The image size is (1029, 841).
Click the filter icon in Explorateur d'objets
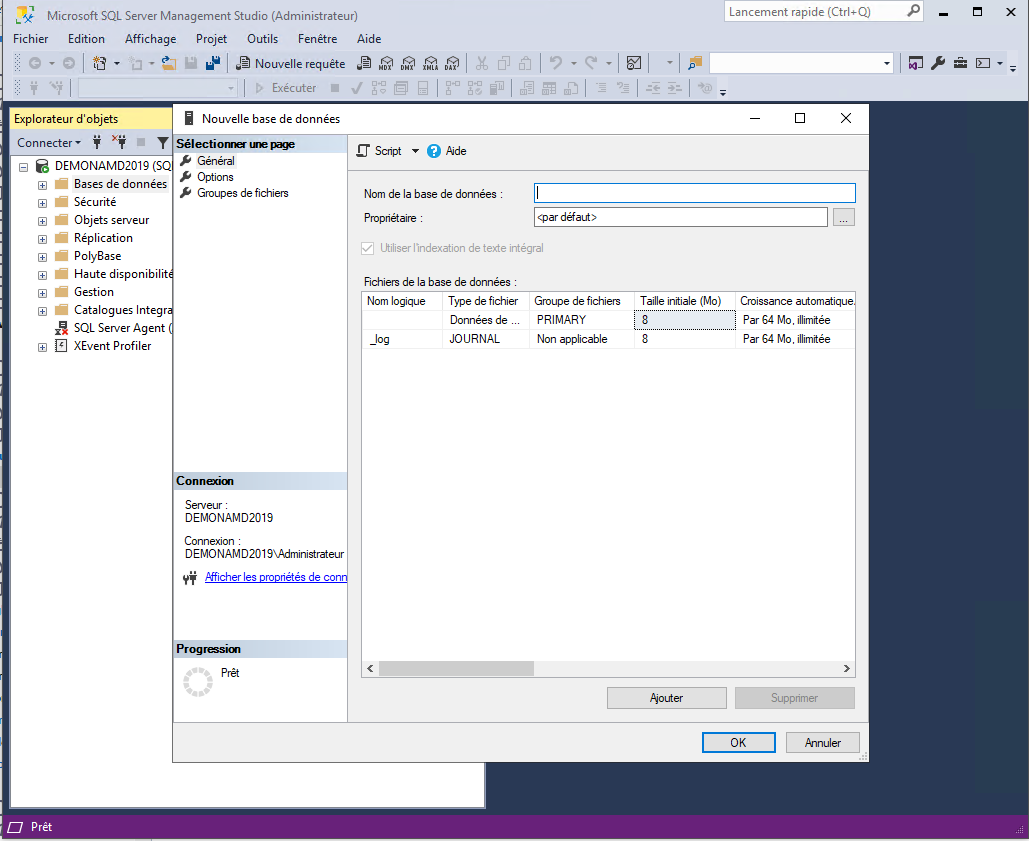[x=162, y=143]
